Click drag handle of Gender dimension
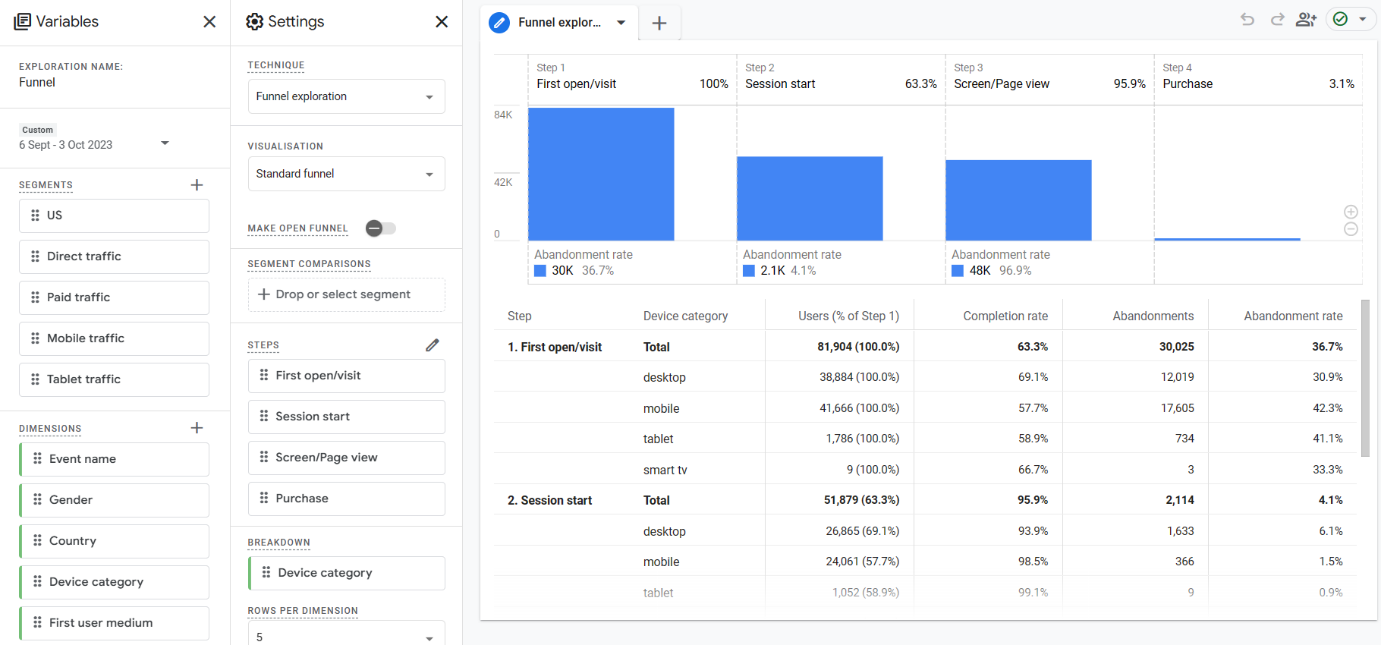The image size is (1381, 645). 37,500
